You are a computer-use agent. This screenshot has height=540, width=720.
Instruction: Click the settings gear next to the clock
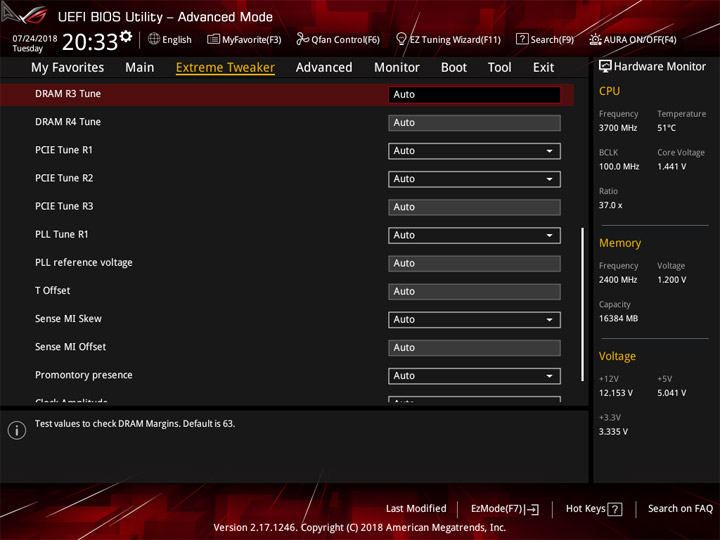pos(126,36)
